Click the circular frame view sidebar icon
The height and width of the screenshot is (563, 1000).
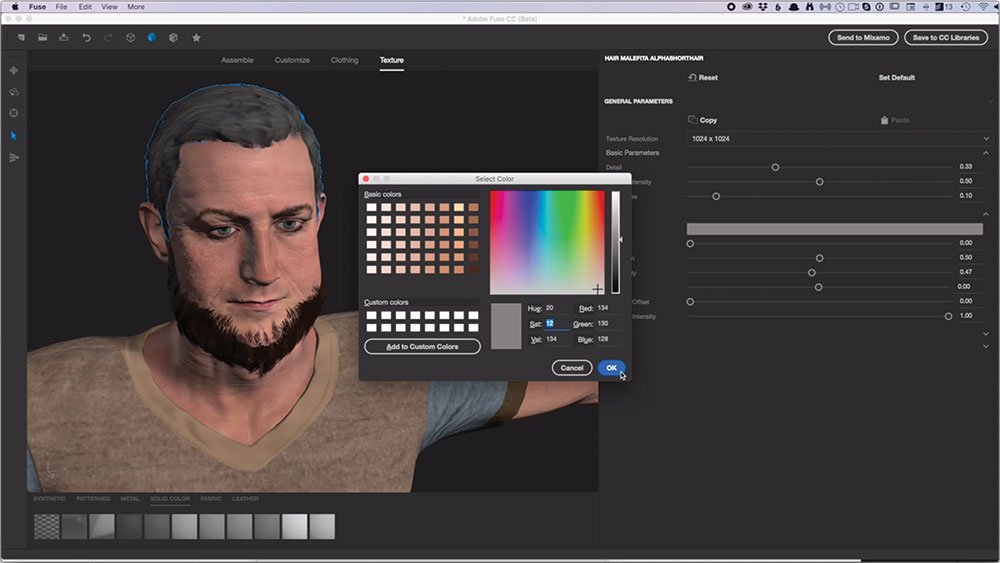coord(13,113)
